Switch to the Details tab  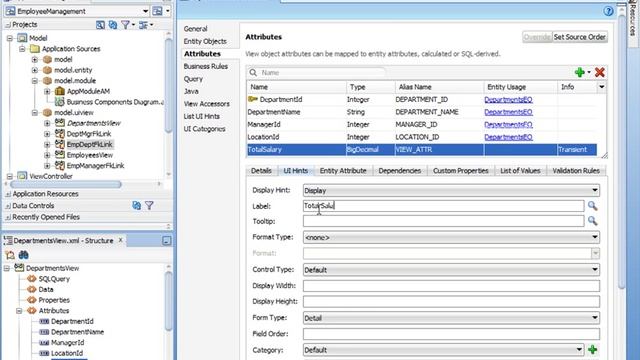(261, 171)
